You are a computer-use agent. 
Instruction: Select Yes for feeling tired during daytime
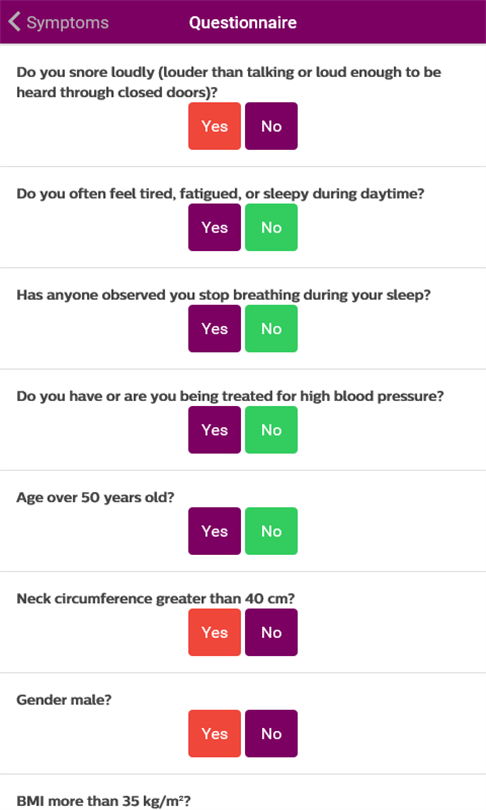click(214, 227)
